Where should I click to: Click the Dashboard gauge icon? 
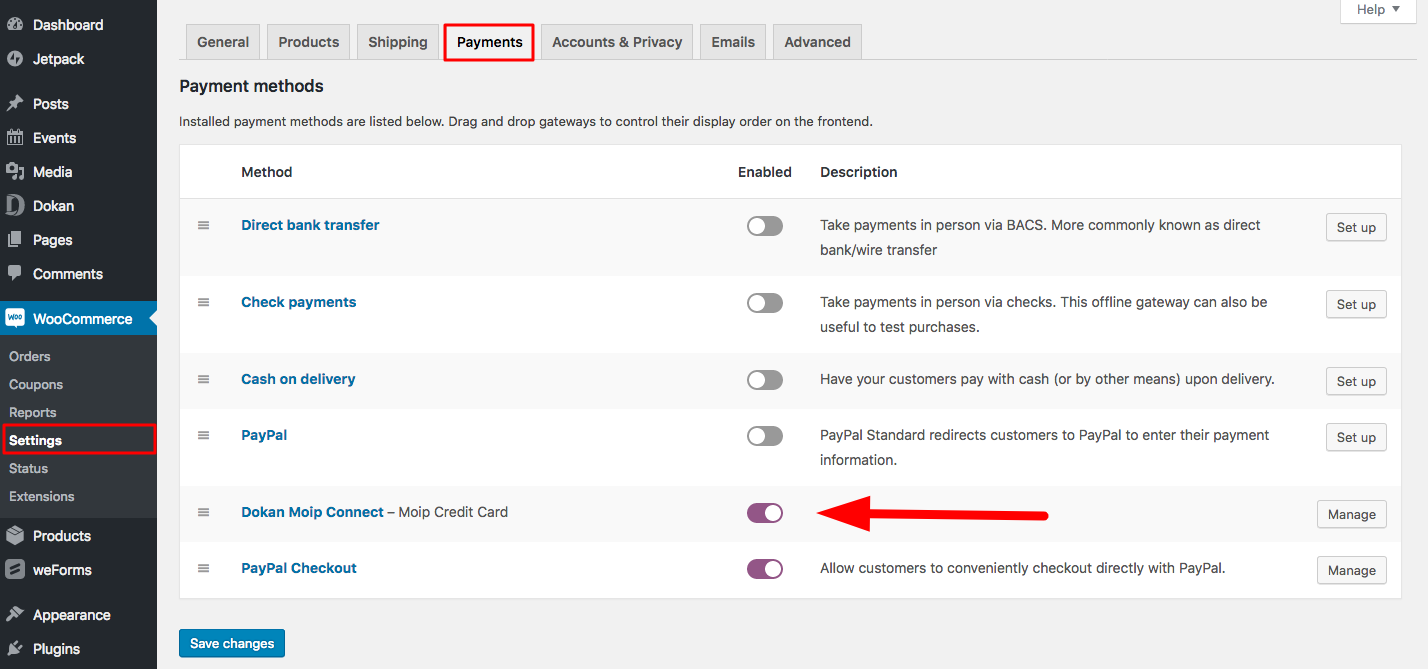[x=15, y=25]
